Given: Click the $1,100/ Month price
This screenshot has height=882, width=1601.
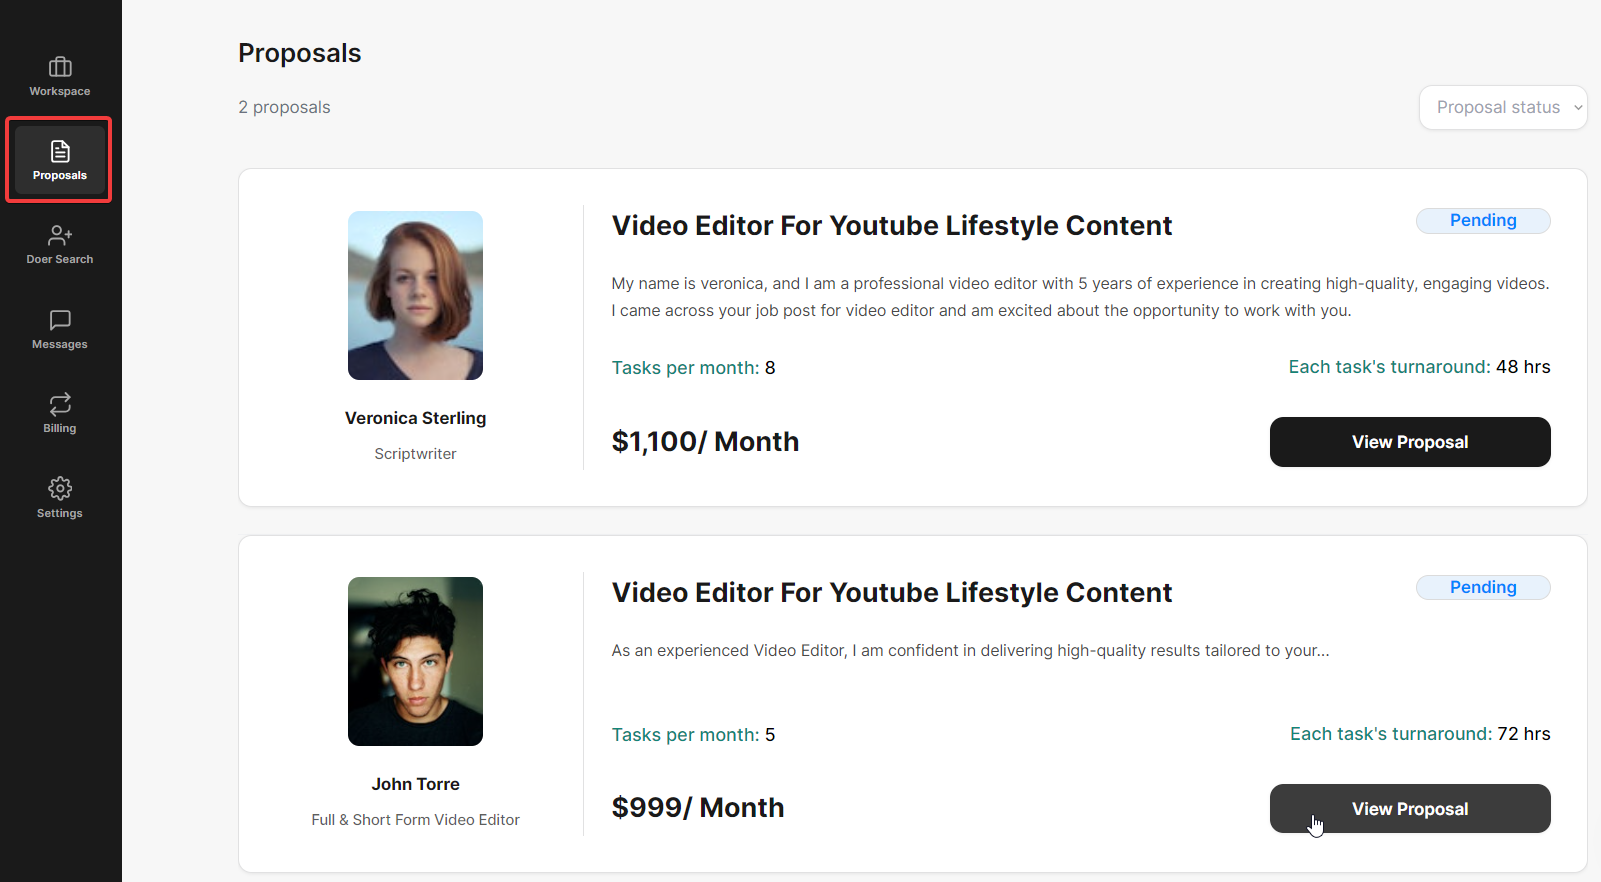Looking at the screenshot, I should pyautogui.click(x=705, y=442).
